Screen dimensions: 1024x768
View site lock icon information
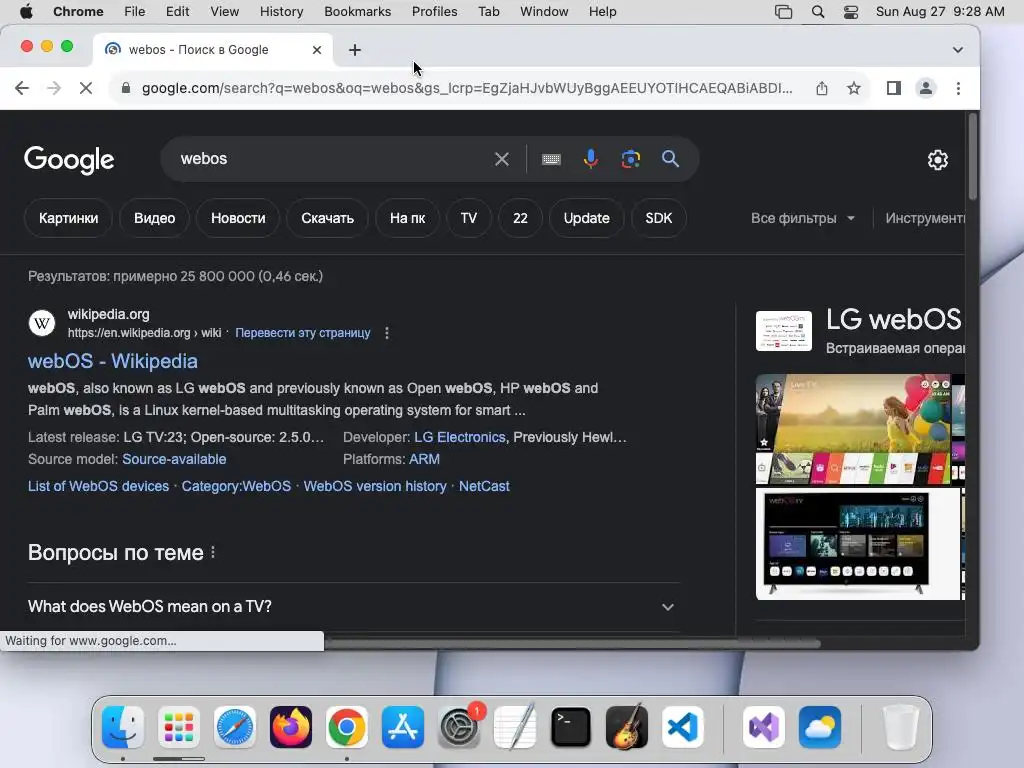pyautogui.click(x=126, y=88)
